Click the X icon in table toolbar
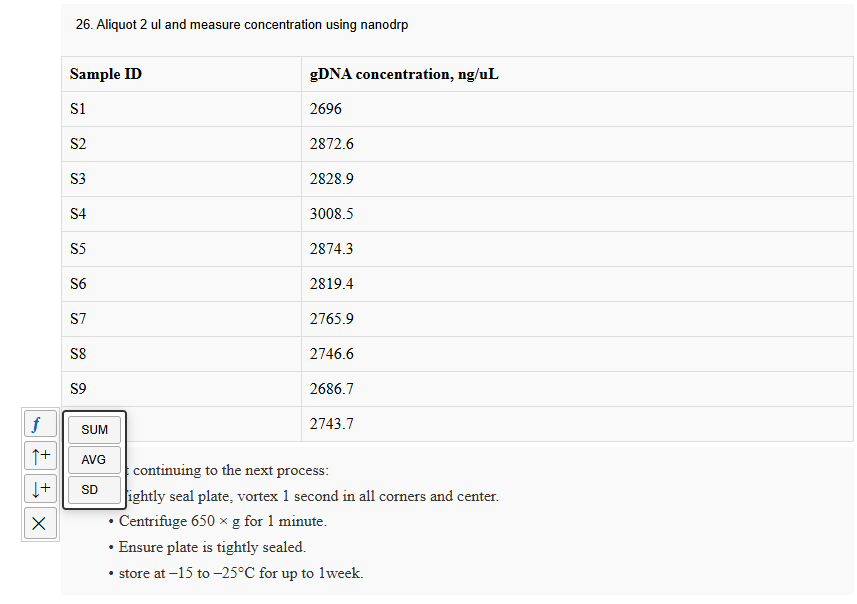Screen dimensions: 857x604 40,523
